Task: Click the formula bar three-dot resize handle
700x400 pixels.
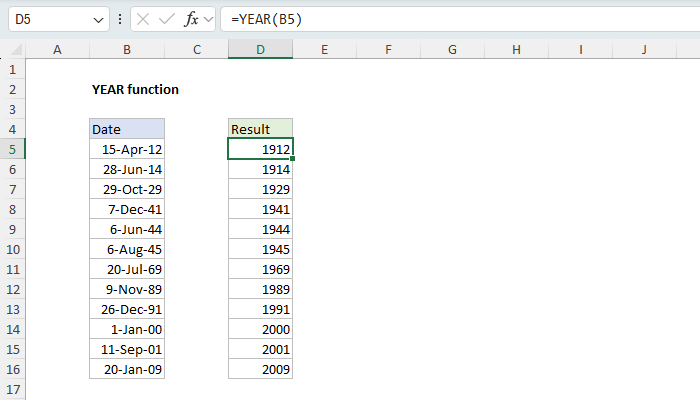Action: click(x=120, y=19)
